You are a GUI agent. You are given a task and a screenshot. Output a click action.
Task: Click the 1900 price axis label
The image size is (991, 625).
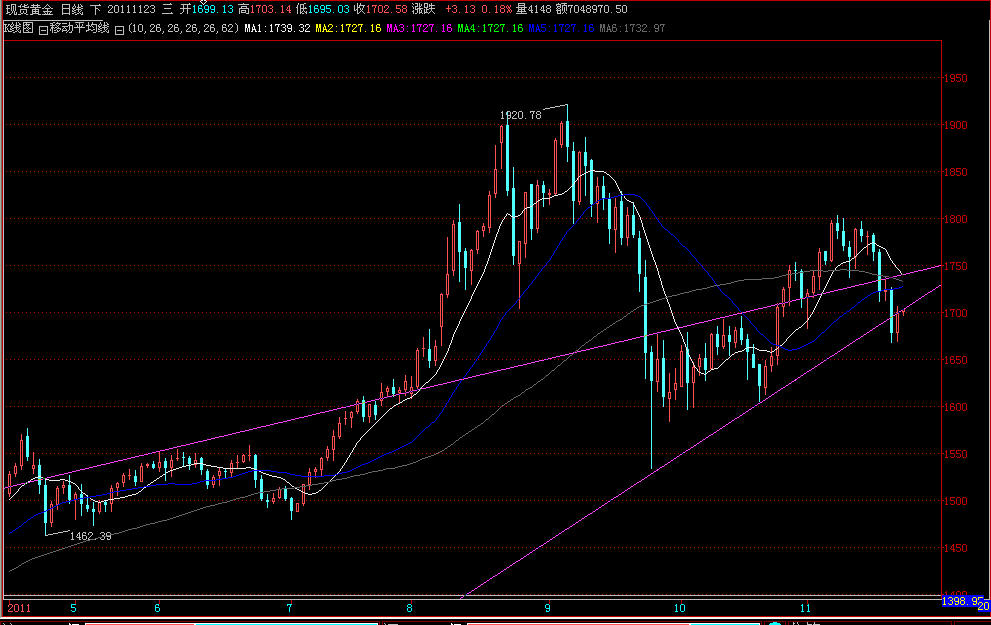pyautogui.click(x=955, y=125)
